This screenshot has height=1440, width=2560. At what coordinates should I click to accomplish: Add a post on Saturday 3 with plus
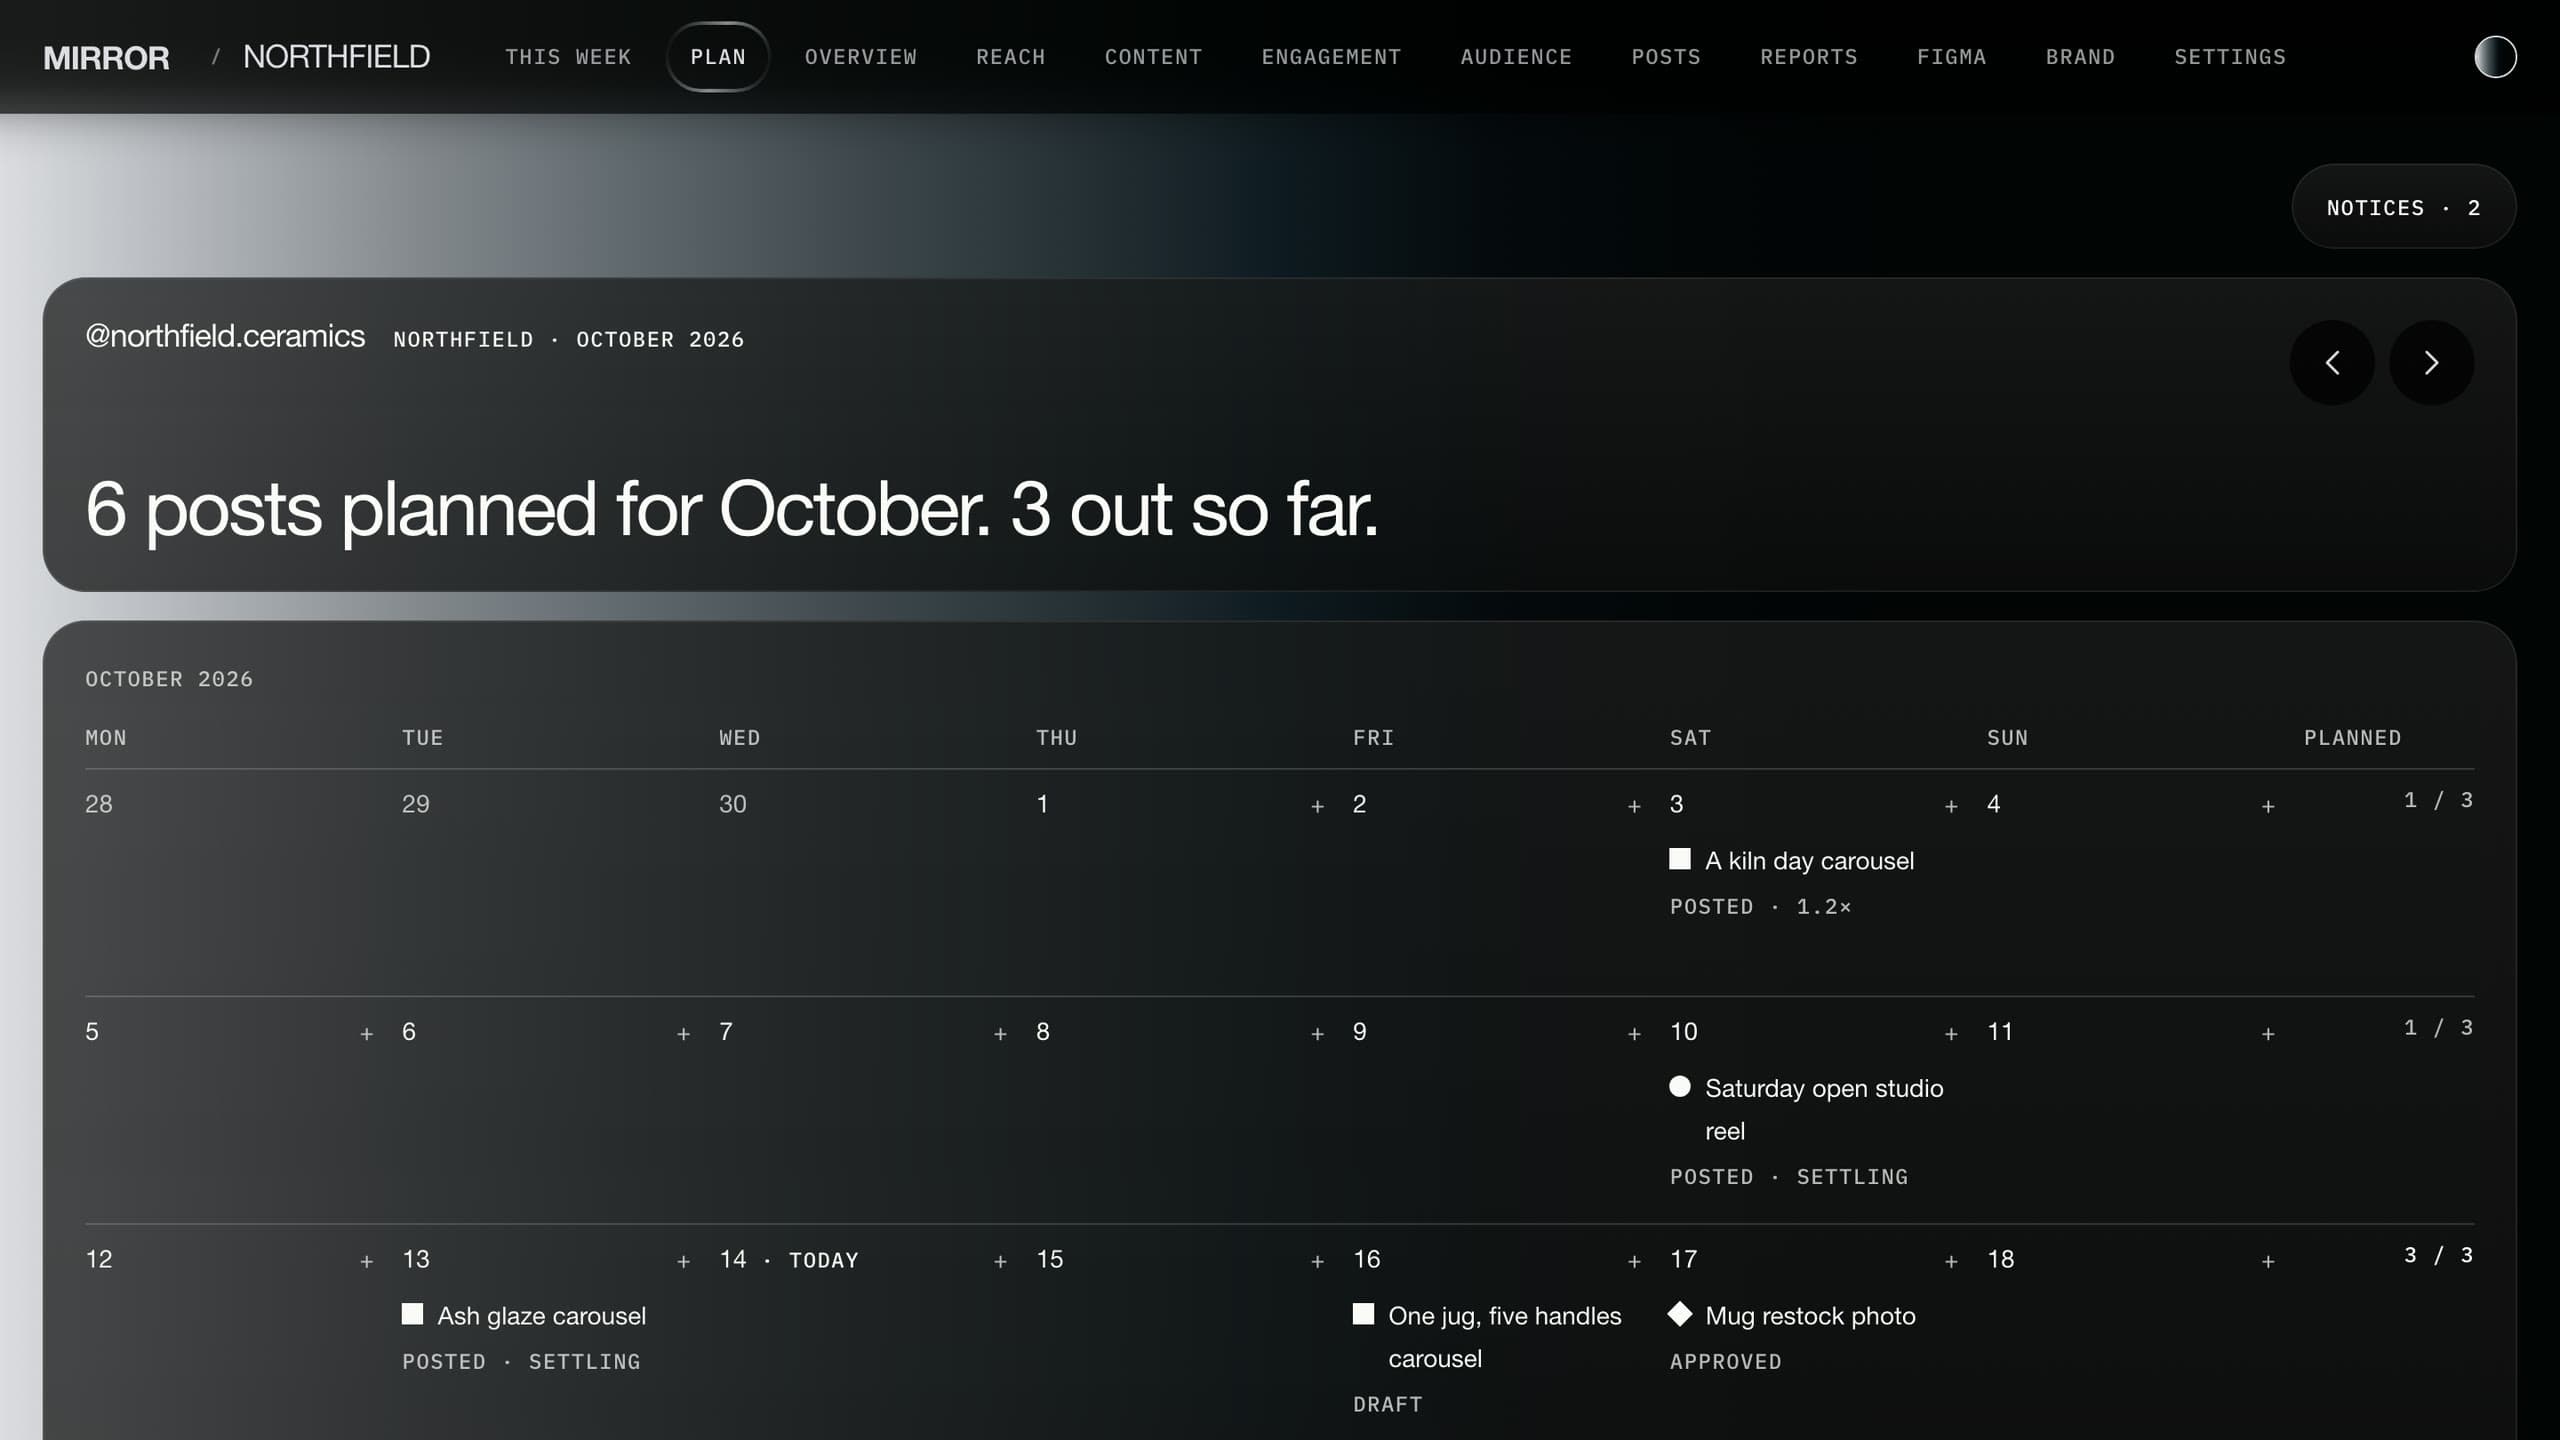point(1951,806)
